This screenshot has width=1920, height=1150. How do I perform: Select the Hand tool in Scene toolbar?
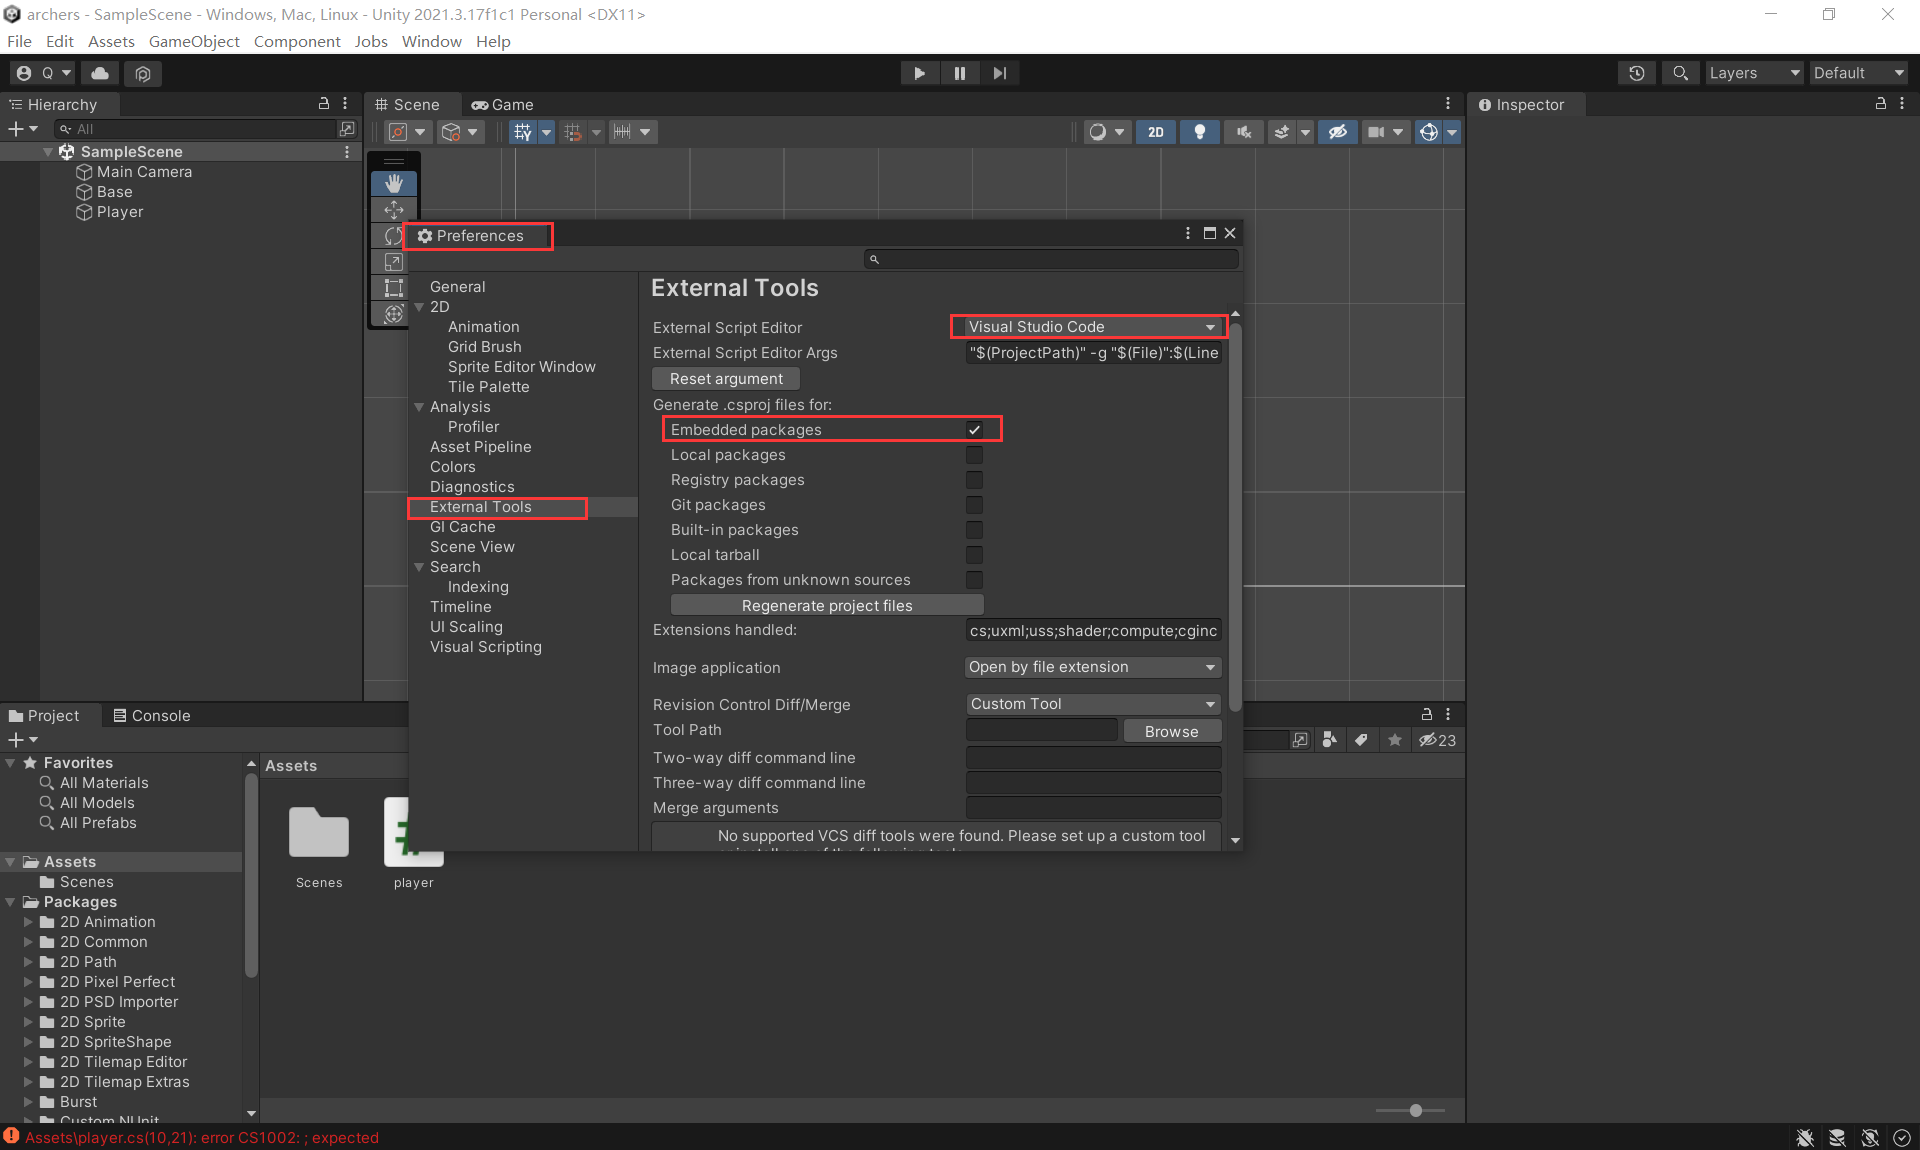pos(394,183)
